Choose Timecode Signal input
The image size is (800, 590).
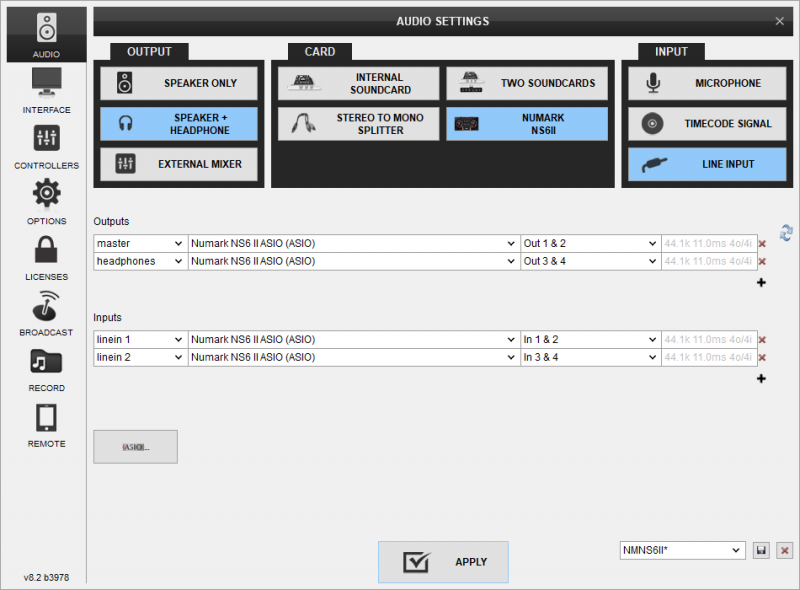707,124
